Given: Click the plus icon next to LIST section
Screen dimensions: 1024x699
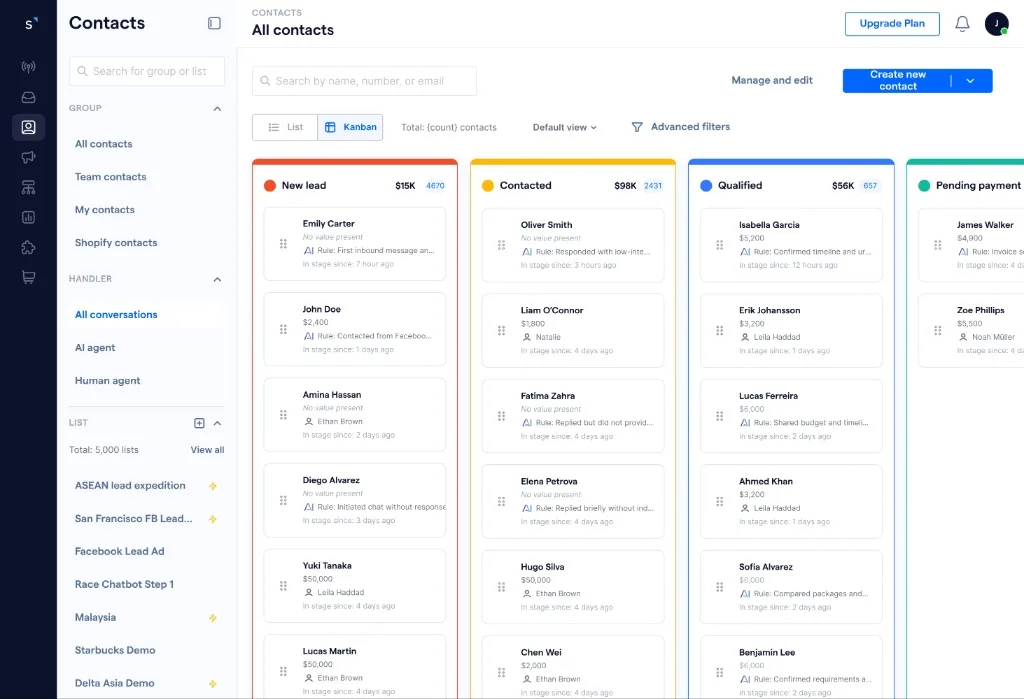Looking at the screenshot, I should click(x=197, y=422).
